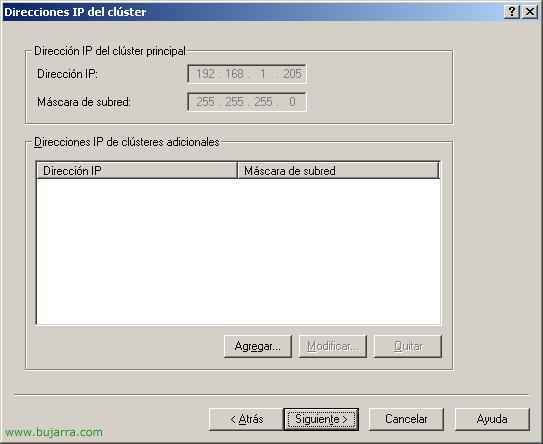
Task: Click the question mark help icon in title bar
Action: point(511,12)
